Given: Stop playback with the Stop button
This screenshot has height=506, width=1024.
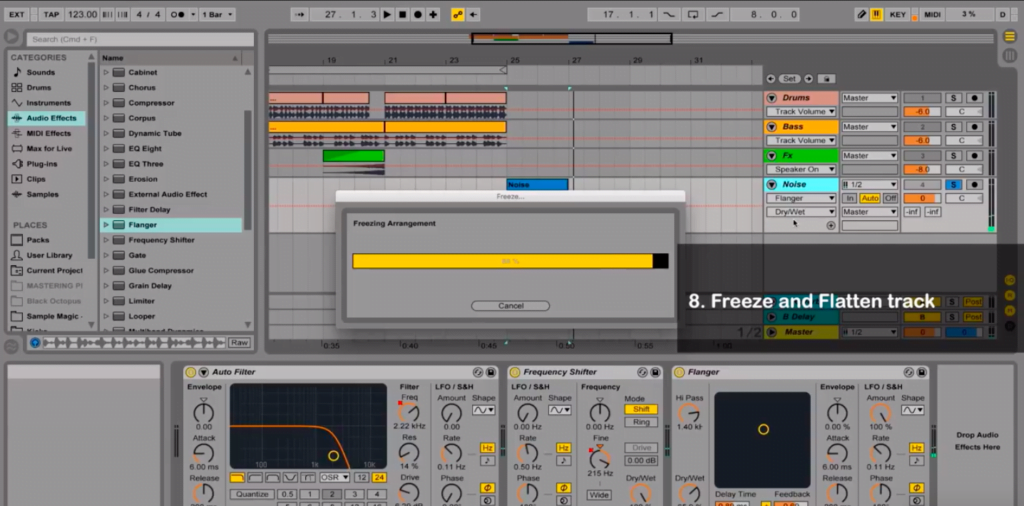Looking at the screenshot, I should pos(402,14).
